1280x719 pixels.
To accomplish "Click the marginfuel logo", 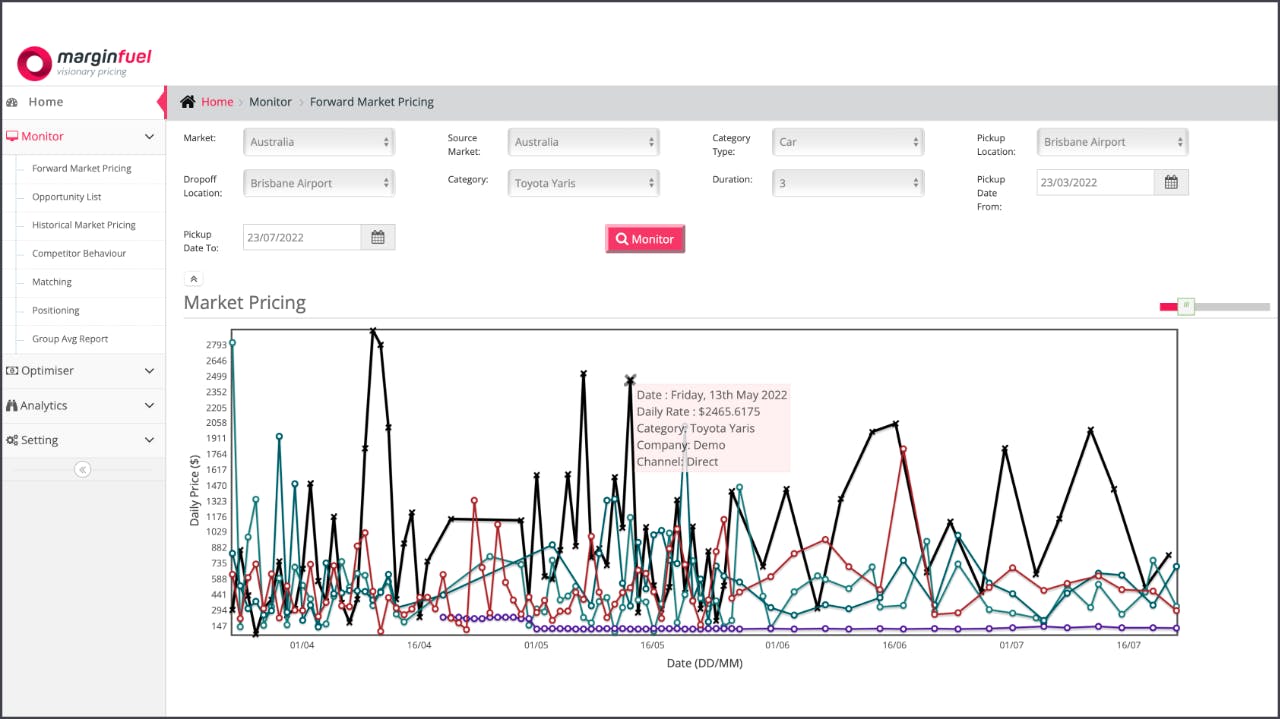I will point(84,62).
